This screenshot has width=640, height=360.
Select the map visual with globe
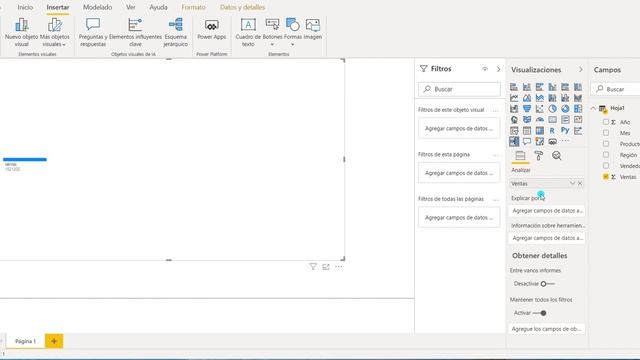point(514,120)
